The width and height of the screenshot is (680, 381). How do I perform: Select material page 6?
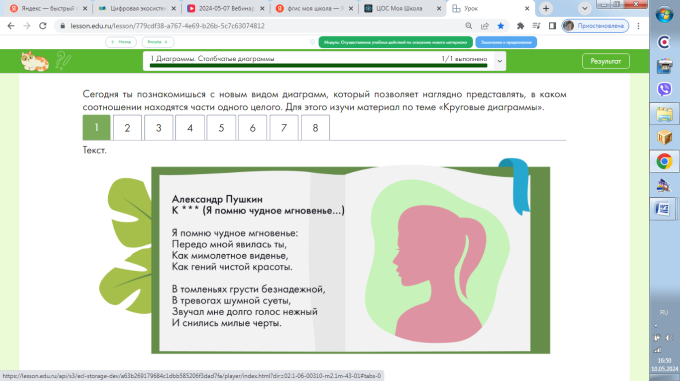252,128
